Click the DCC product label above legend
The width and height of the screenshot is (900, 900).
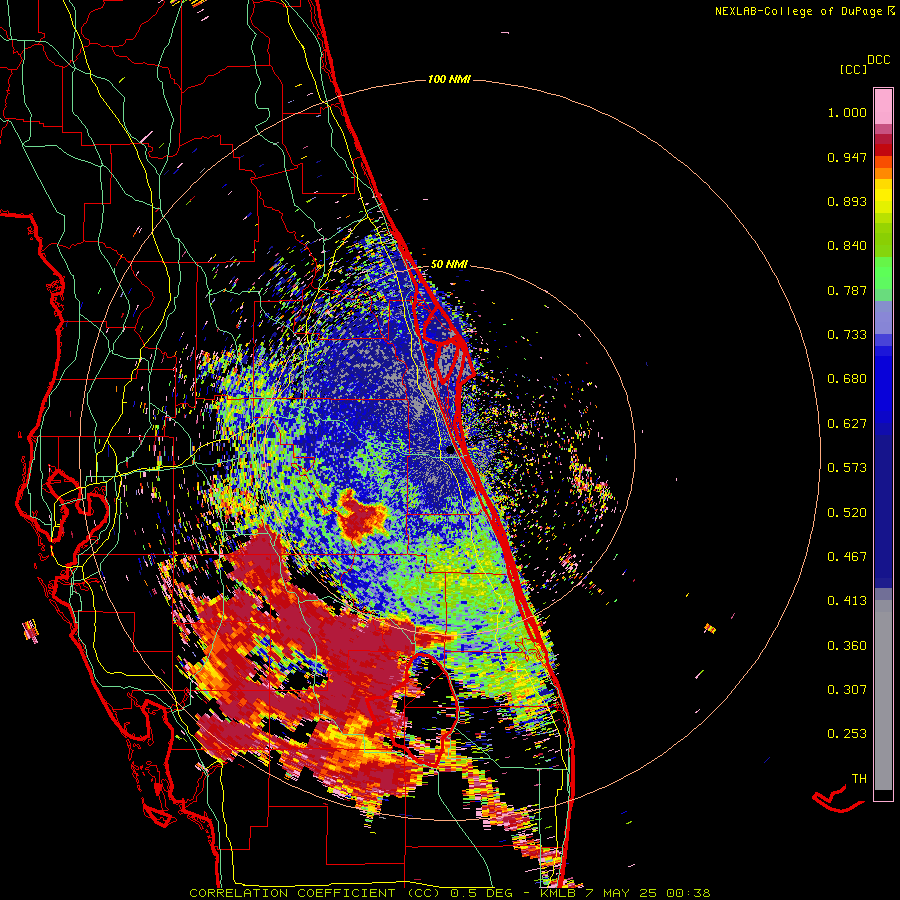tap(878, 60)
